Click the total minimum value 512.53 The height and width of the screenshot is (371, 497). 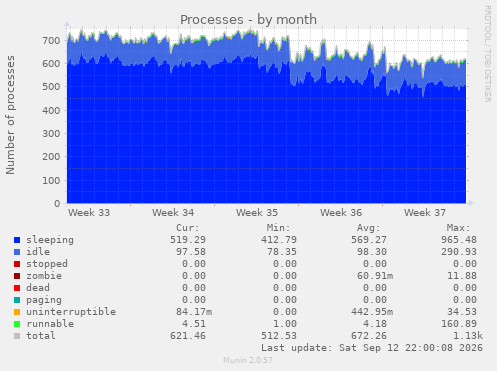pos(279,336)
